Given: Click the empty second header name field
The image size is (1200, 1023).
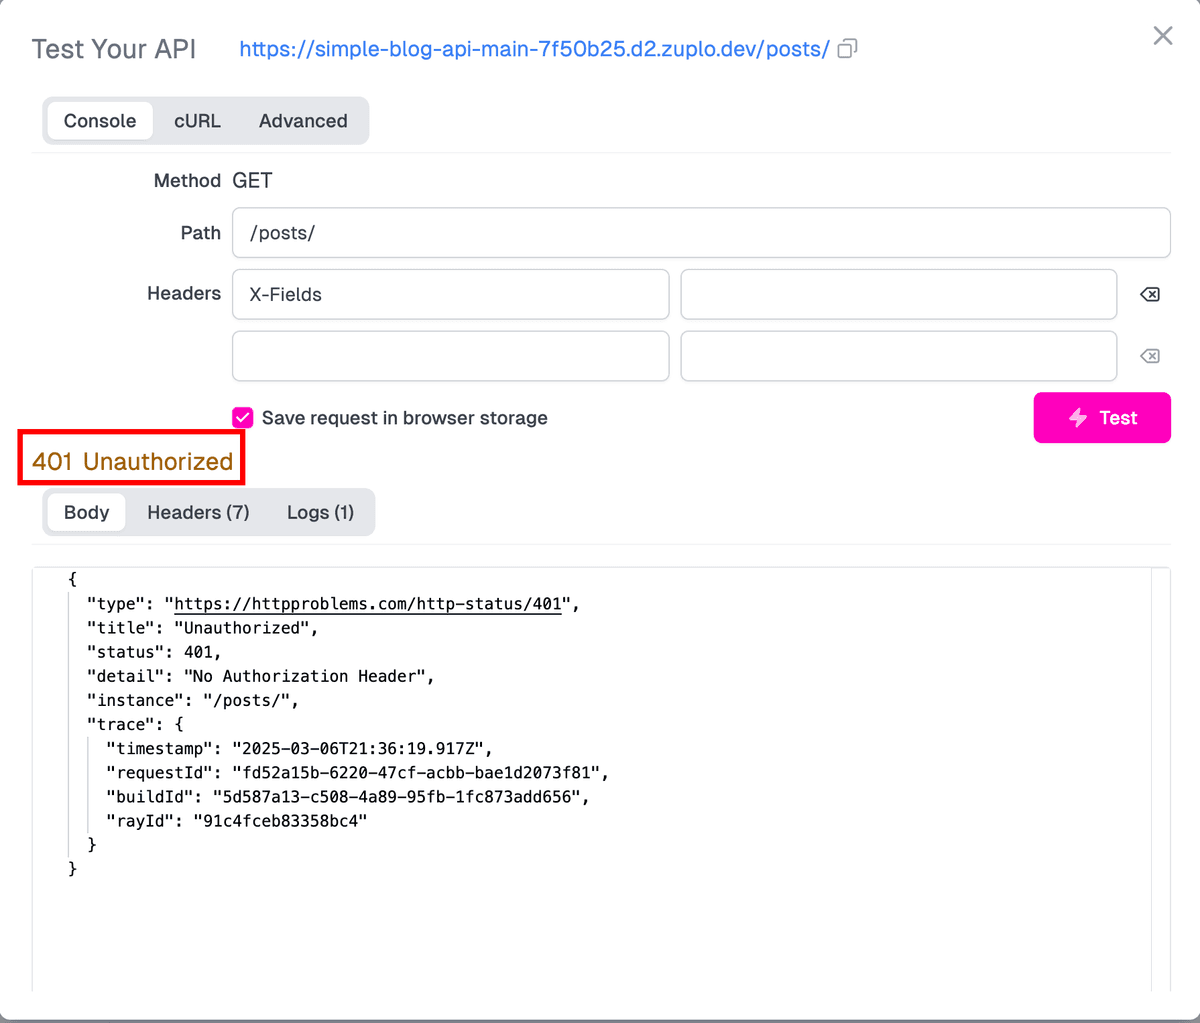Looking at the screenshot, I should pyautogui.click(x=450, y=356).
